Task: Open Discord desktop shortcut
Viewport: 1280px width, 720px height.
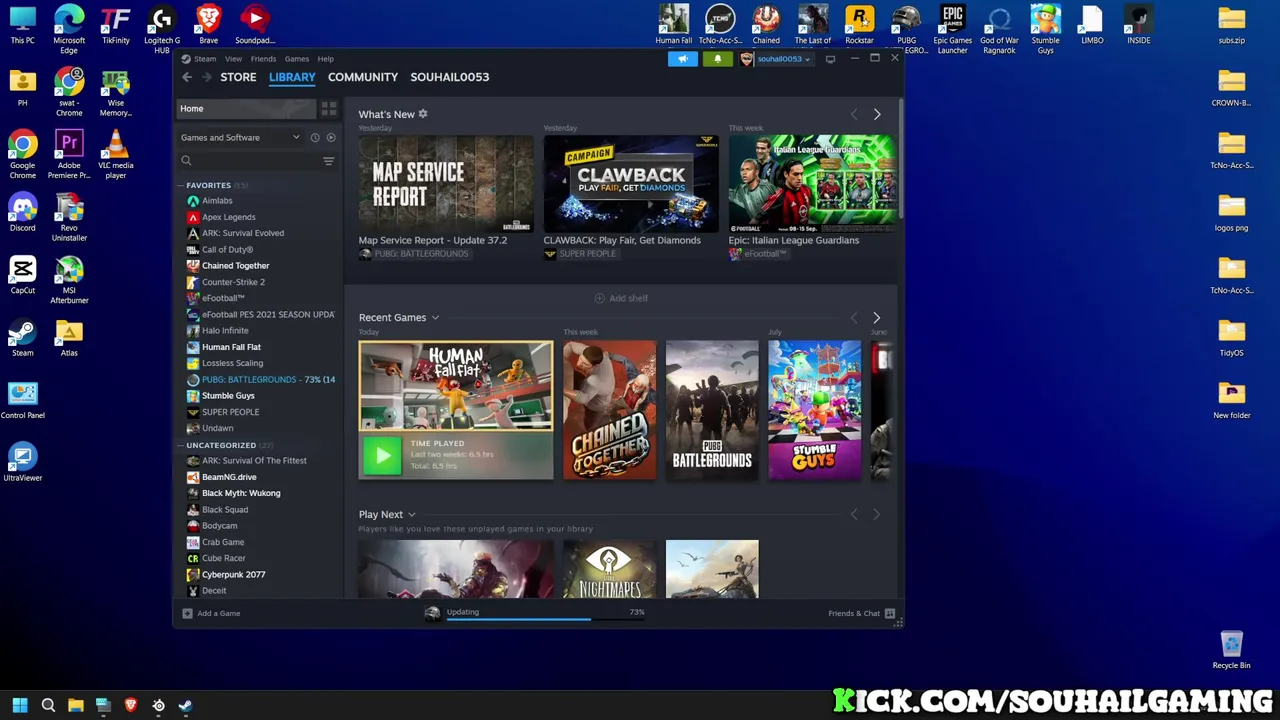Action: point(22,212)
